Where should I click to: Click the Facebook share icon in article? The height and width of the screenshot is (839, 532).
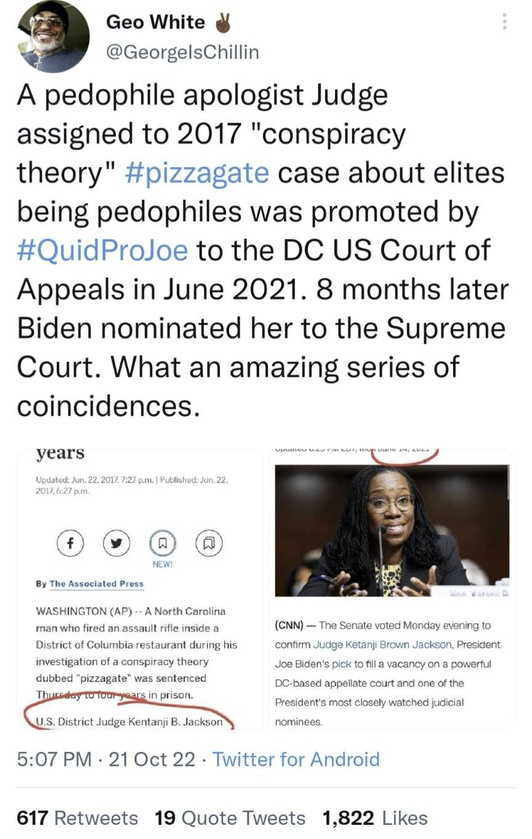point(70,543)
